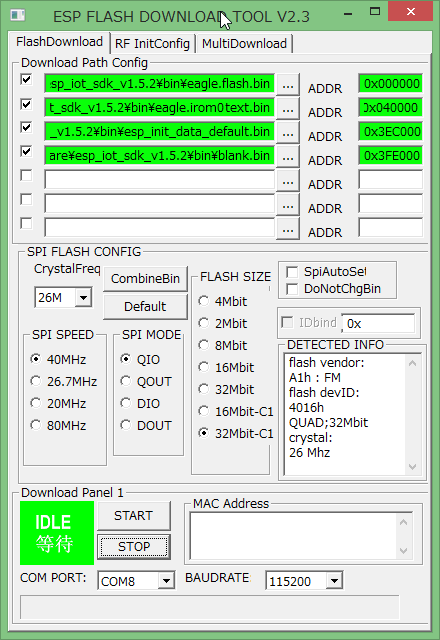Open the COM PORT dropdown list

166,580
